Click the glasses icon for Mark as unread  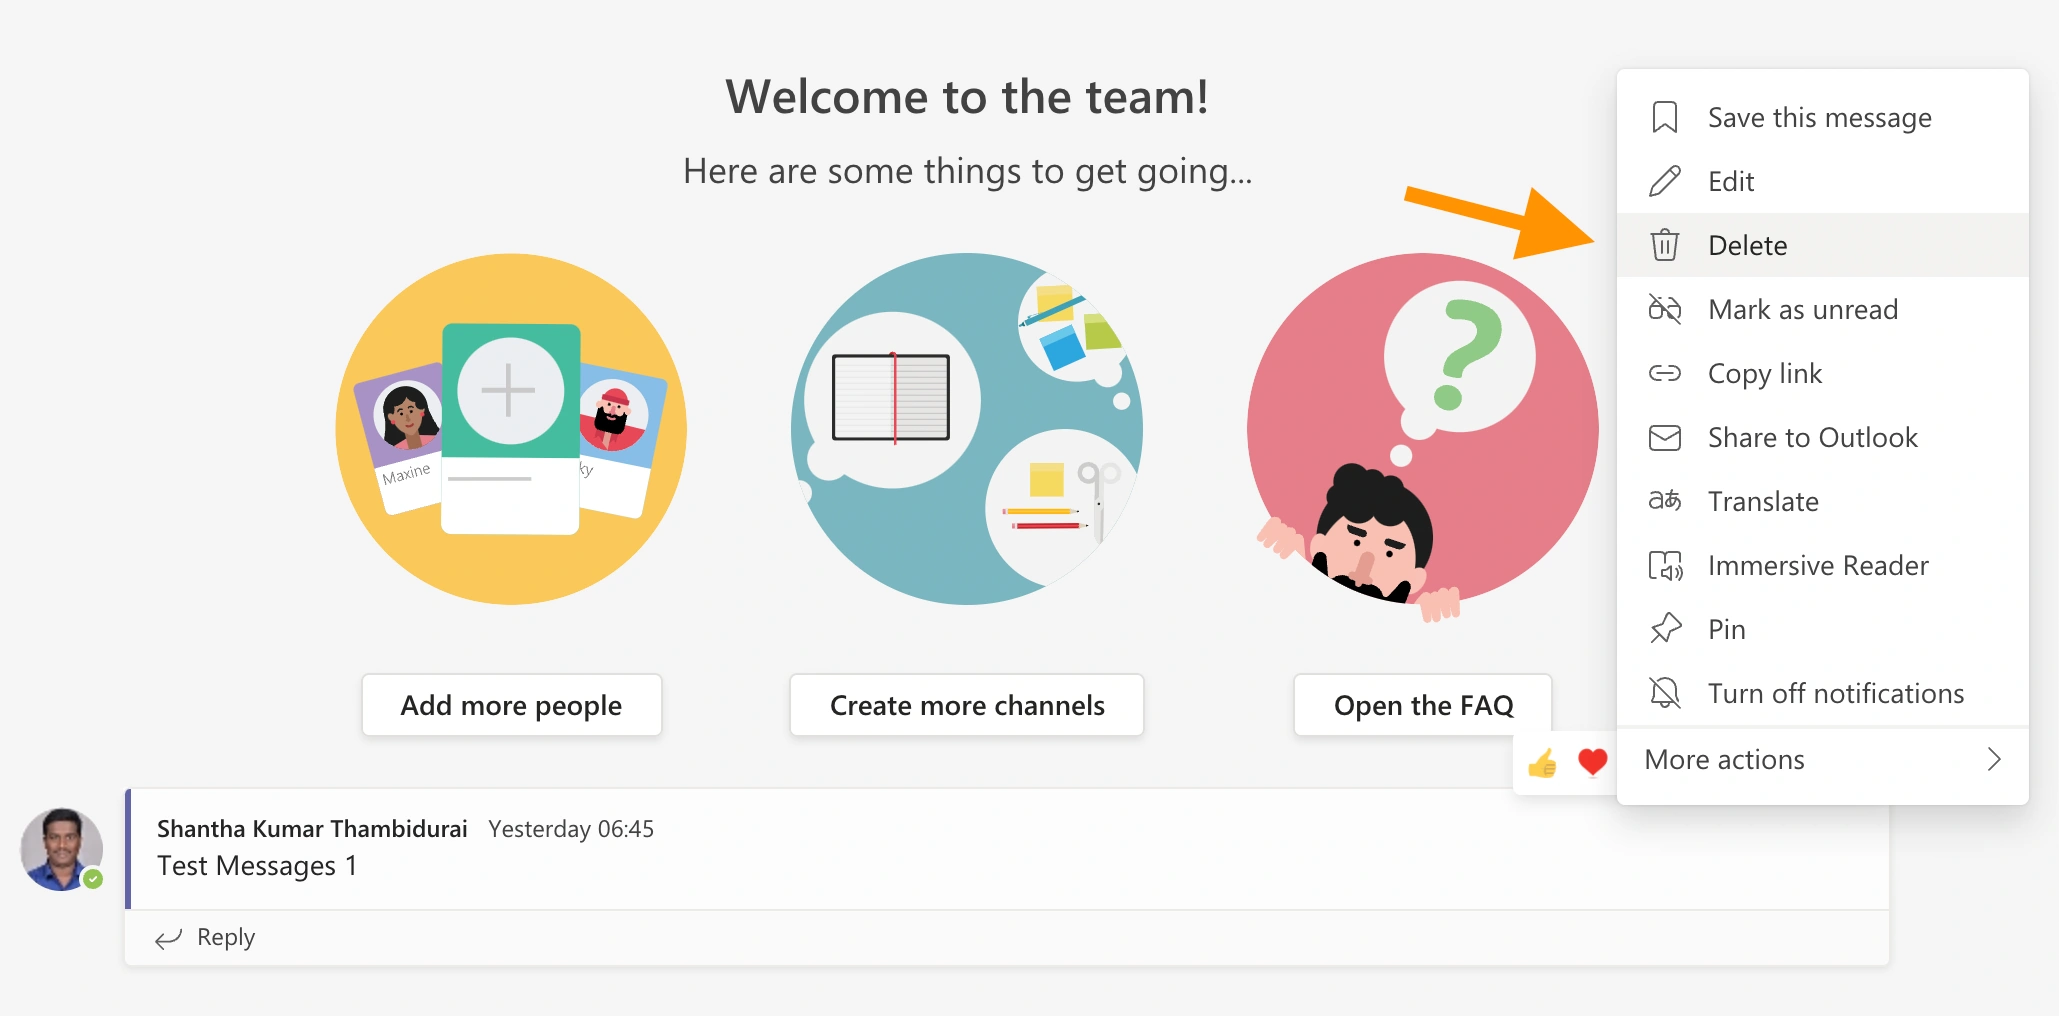click(1665, 309)
